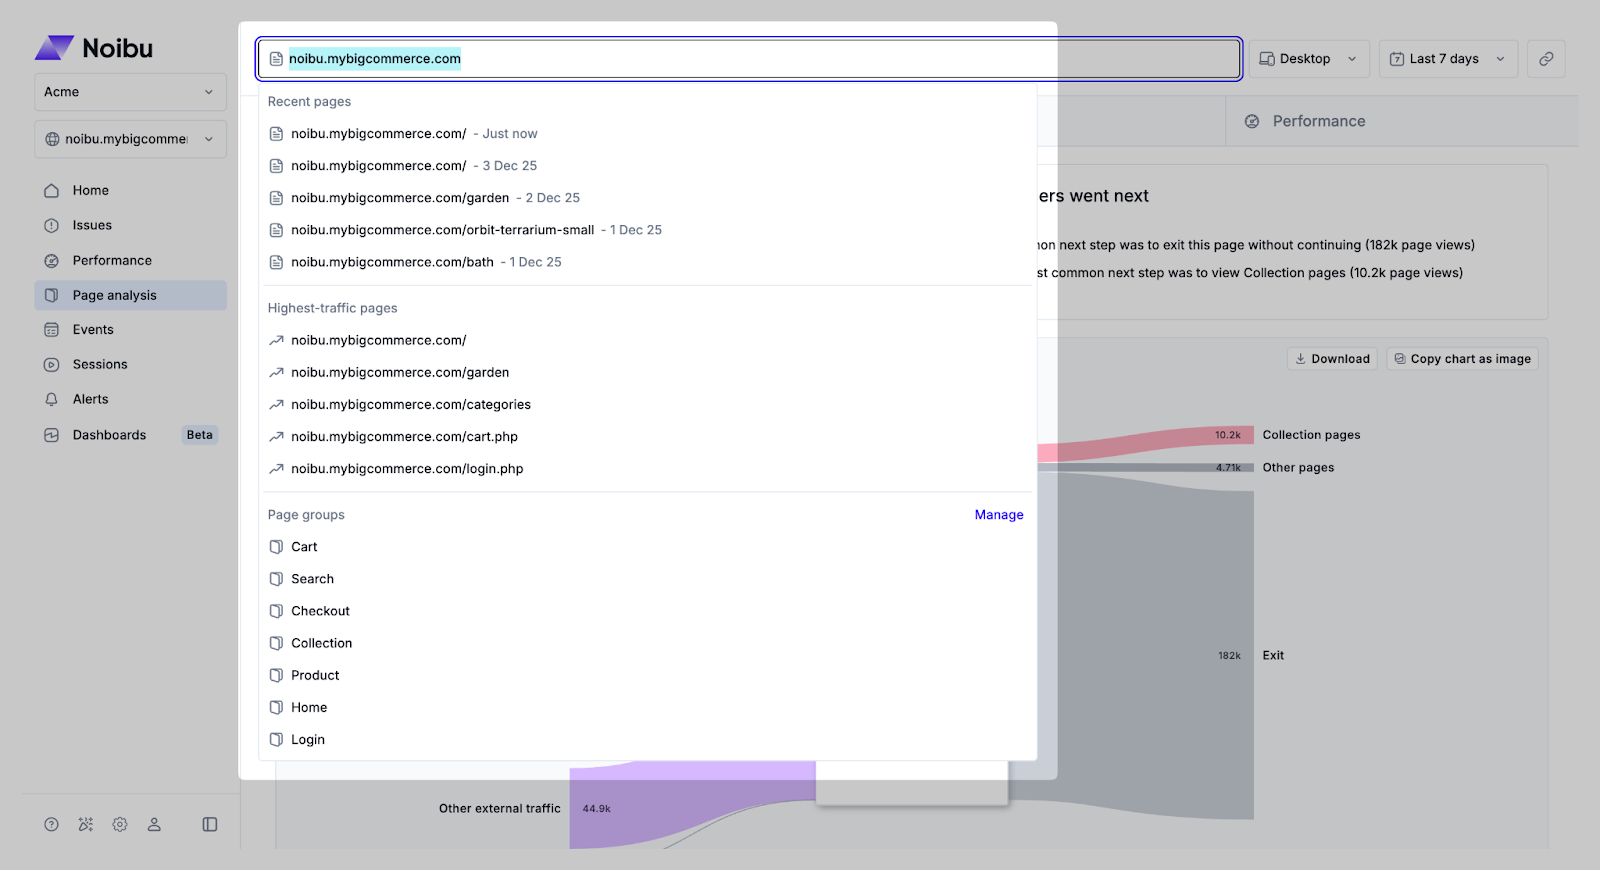Click the "Exit" chart label

click(x=1273, y=655)
